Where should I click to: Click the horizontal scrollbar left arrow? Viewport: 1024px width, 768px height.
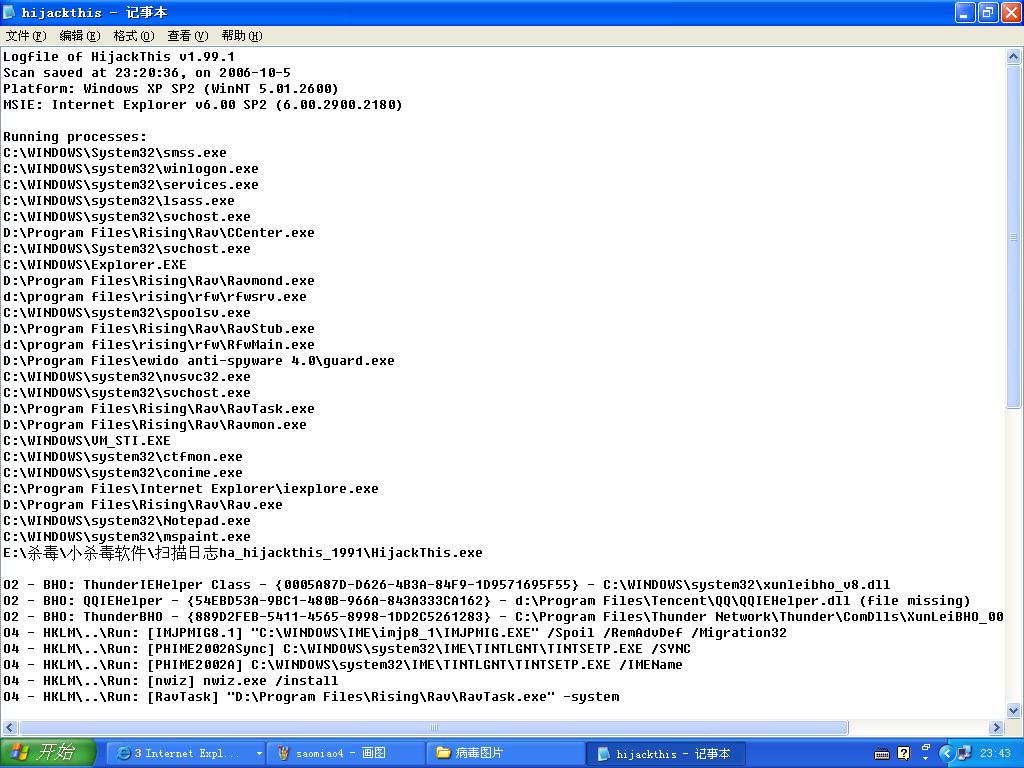click(x=10, y=727)
